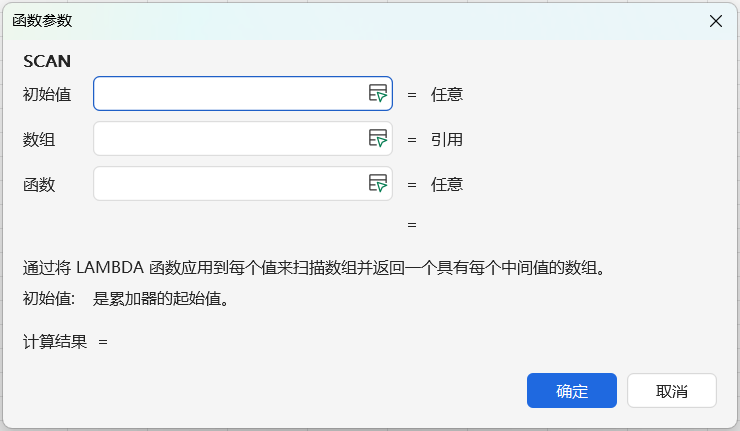Click the SCAN function name heading
Image resolution: width=740 pixels, height=431 pixels.
[x=47, y=61]
